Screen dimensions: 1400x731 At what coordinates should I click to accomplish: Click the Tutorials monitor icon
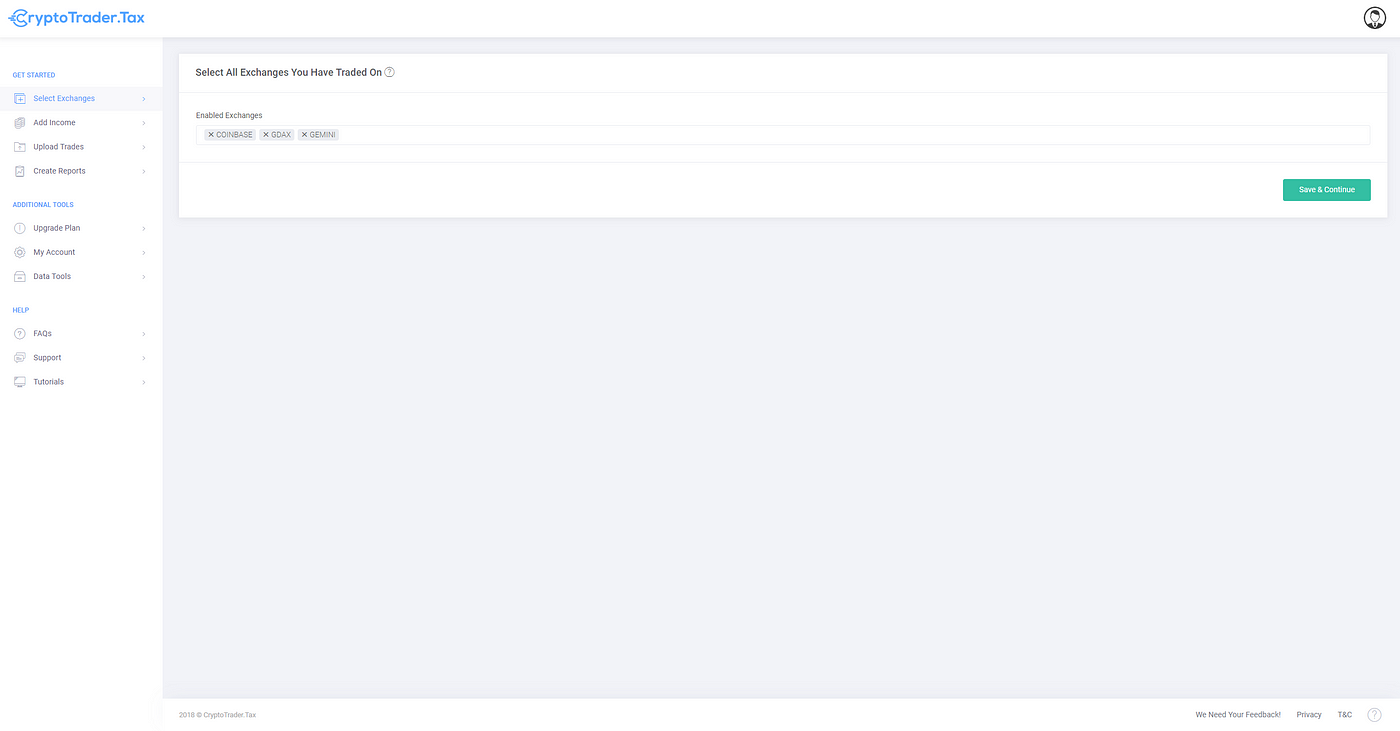(20, 382)
